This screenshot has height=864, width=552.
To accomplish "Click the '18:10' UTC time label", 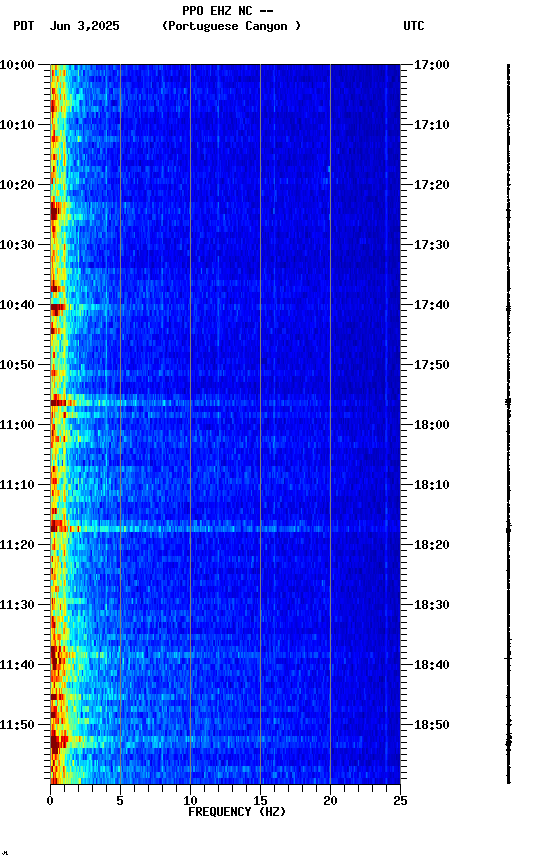I will pyautogui.click(x=432, y=485).
